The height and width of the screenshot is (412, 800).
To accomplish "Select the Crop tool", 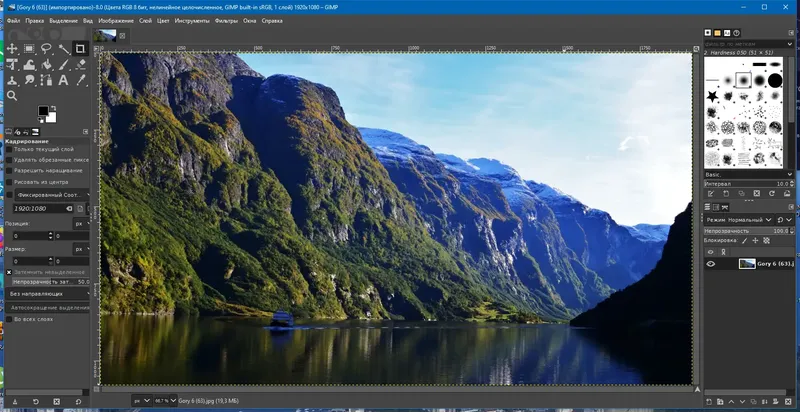I will [80, 49].
